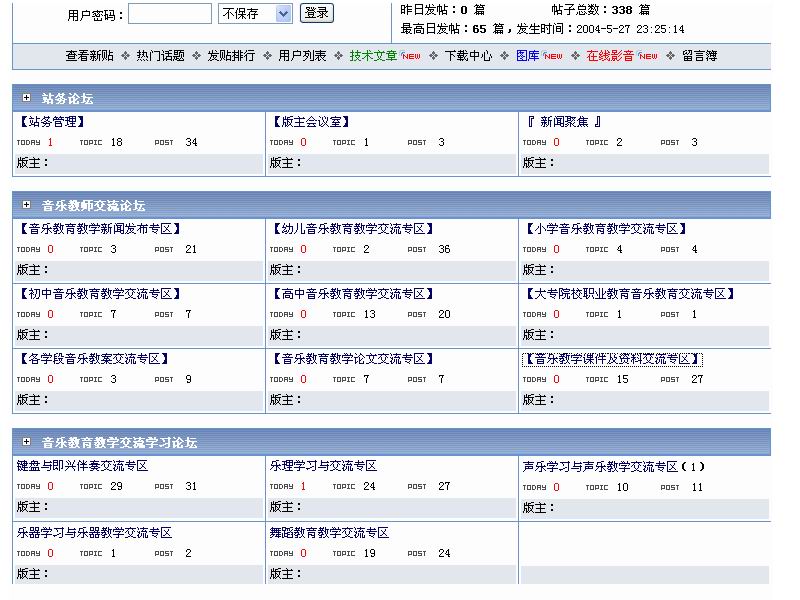Open the 技术文章 link
The height and width of the screenshot is (600, 800).
click(373, 56)
